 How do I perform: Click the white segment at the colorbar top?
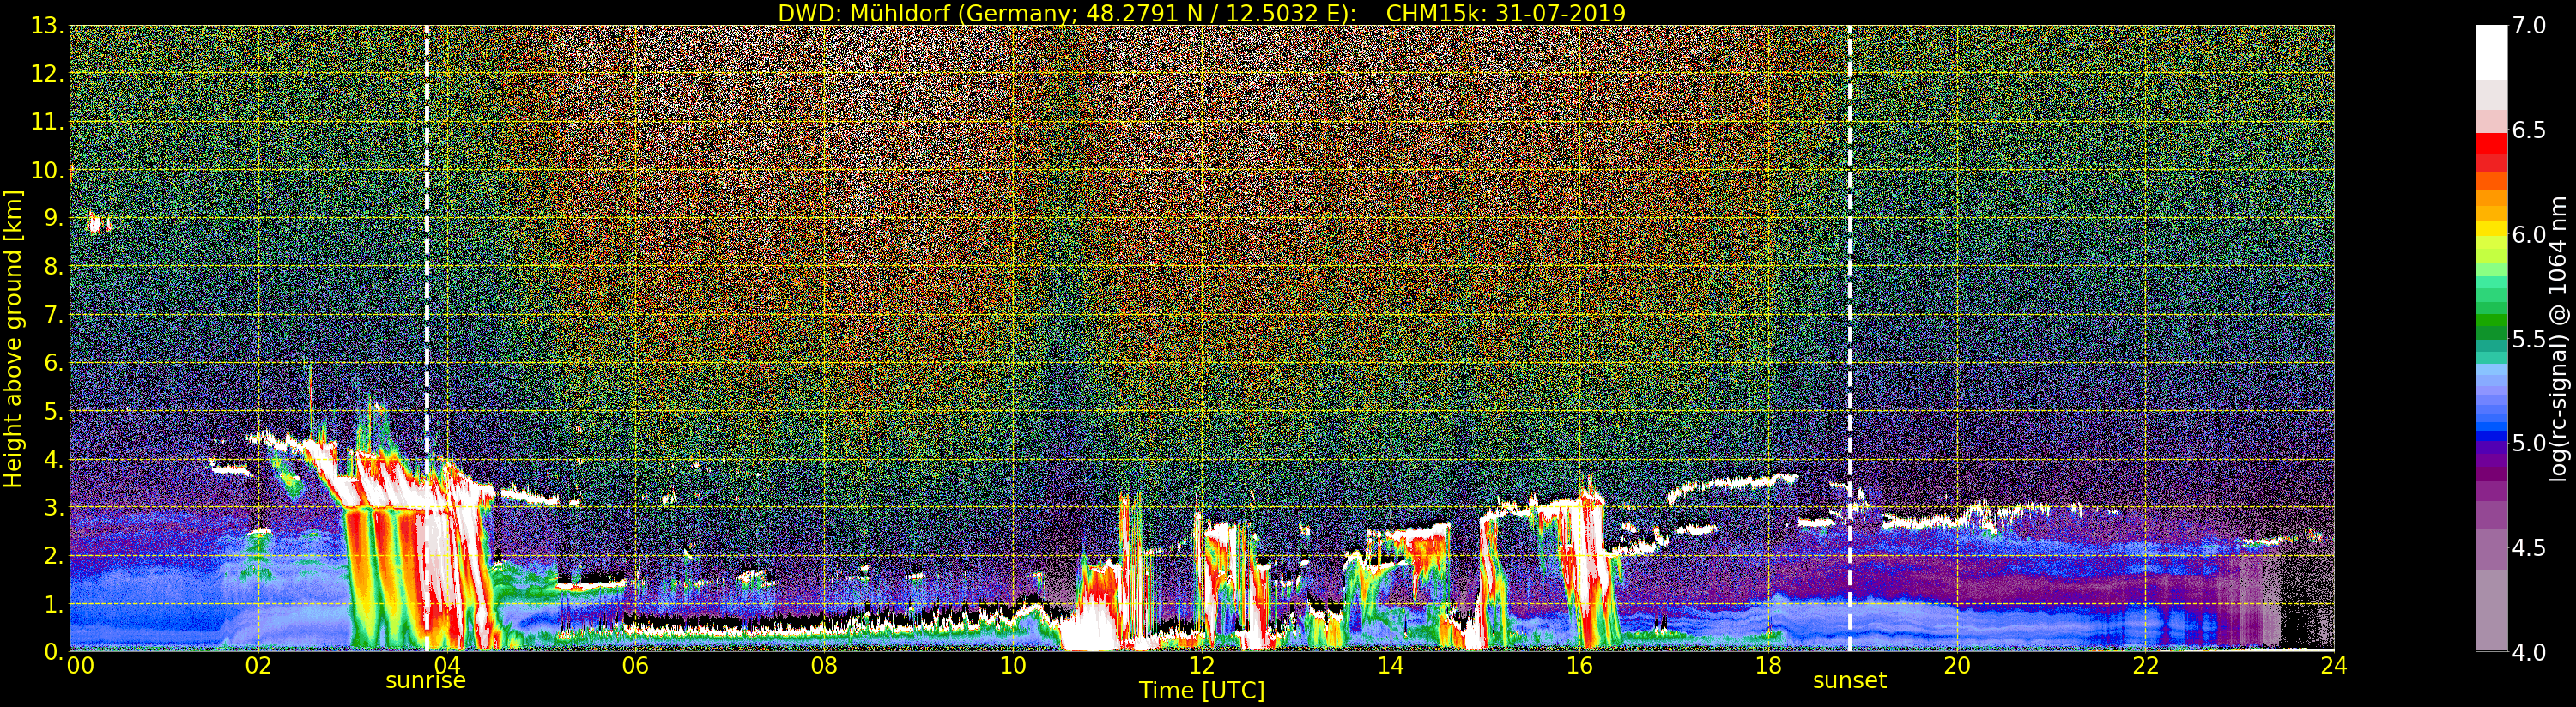pos(2491,52)
